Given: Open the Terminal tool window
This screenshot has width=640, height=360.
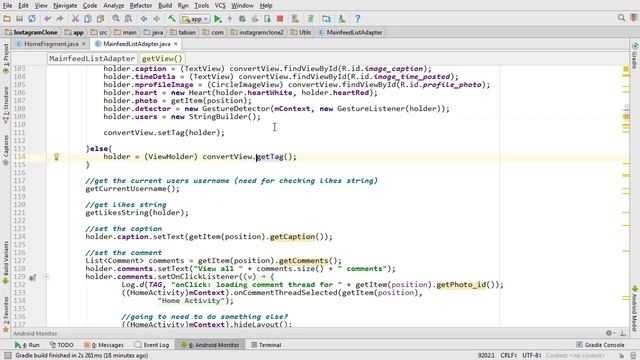Looking at the screenshot, I should [x=266, y=345].
